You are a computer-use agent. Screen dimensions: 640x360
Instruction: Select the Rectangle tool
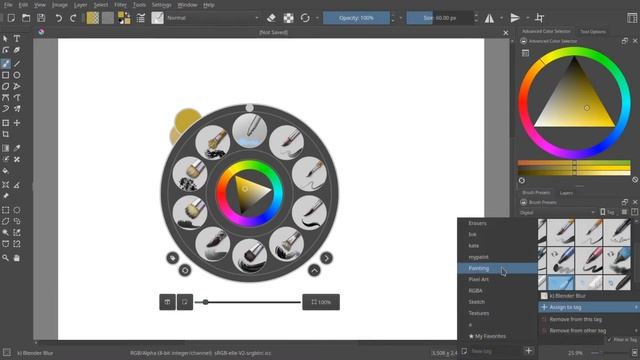(x=5, y=75)
